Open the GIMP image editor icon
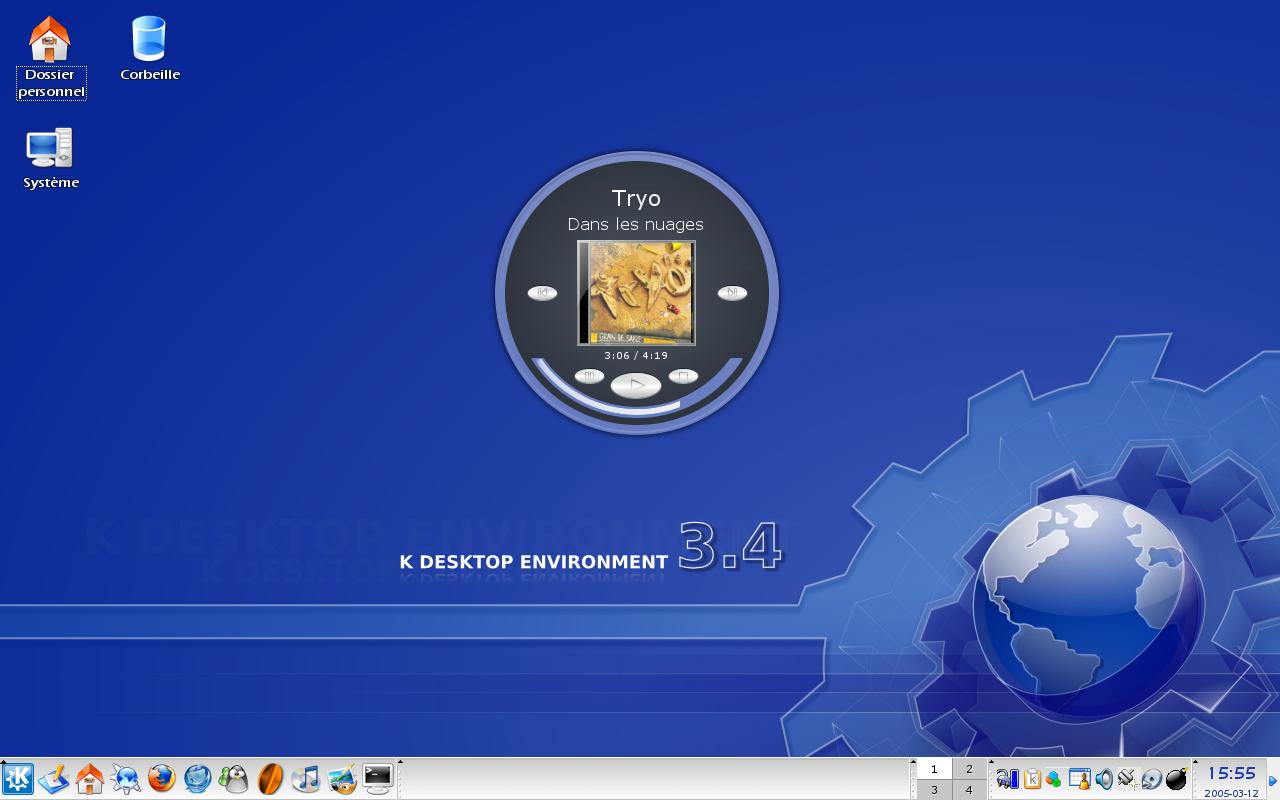The height and width of the screenshot is (800, 1280). coord(342,779)
